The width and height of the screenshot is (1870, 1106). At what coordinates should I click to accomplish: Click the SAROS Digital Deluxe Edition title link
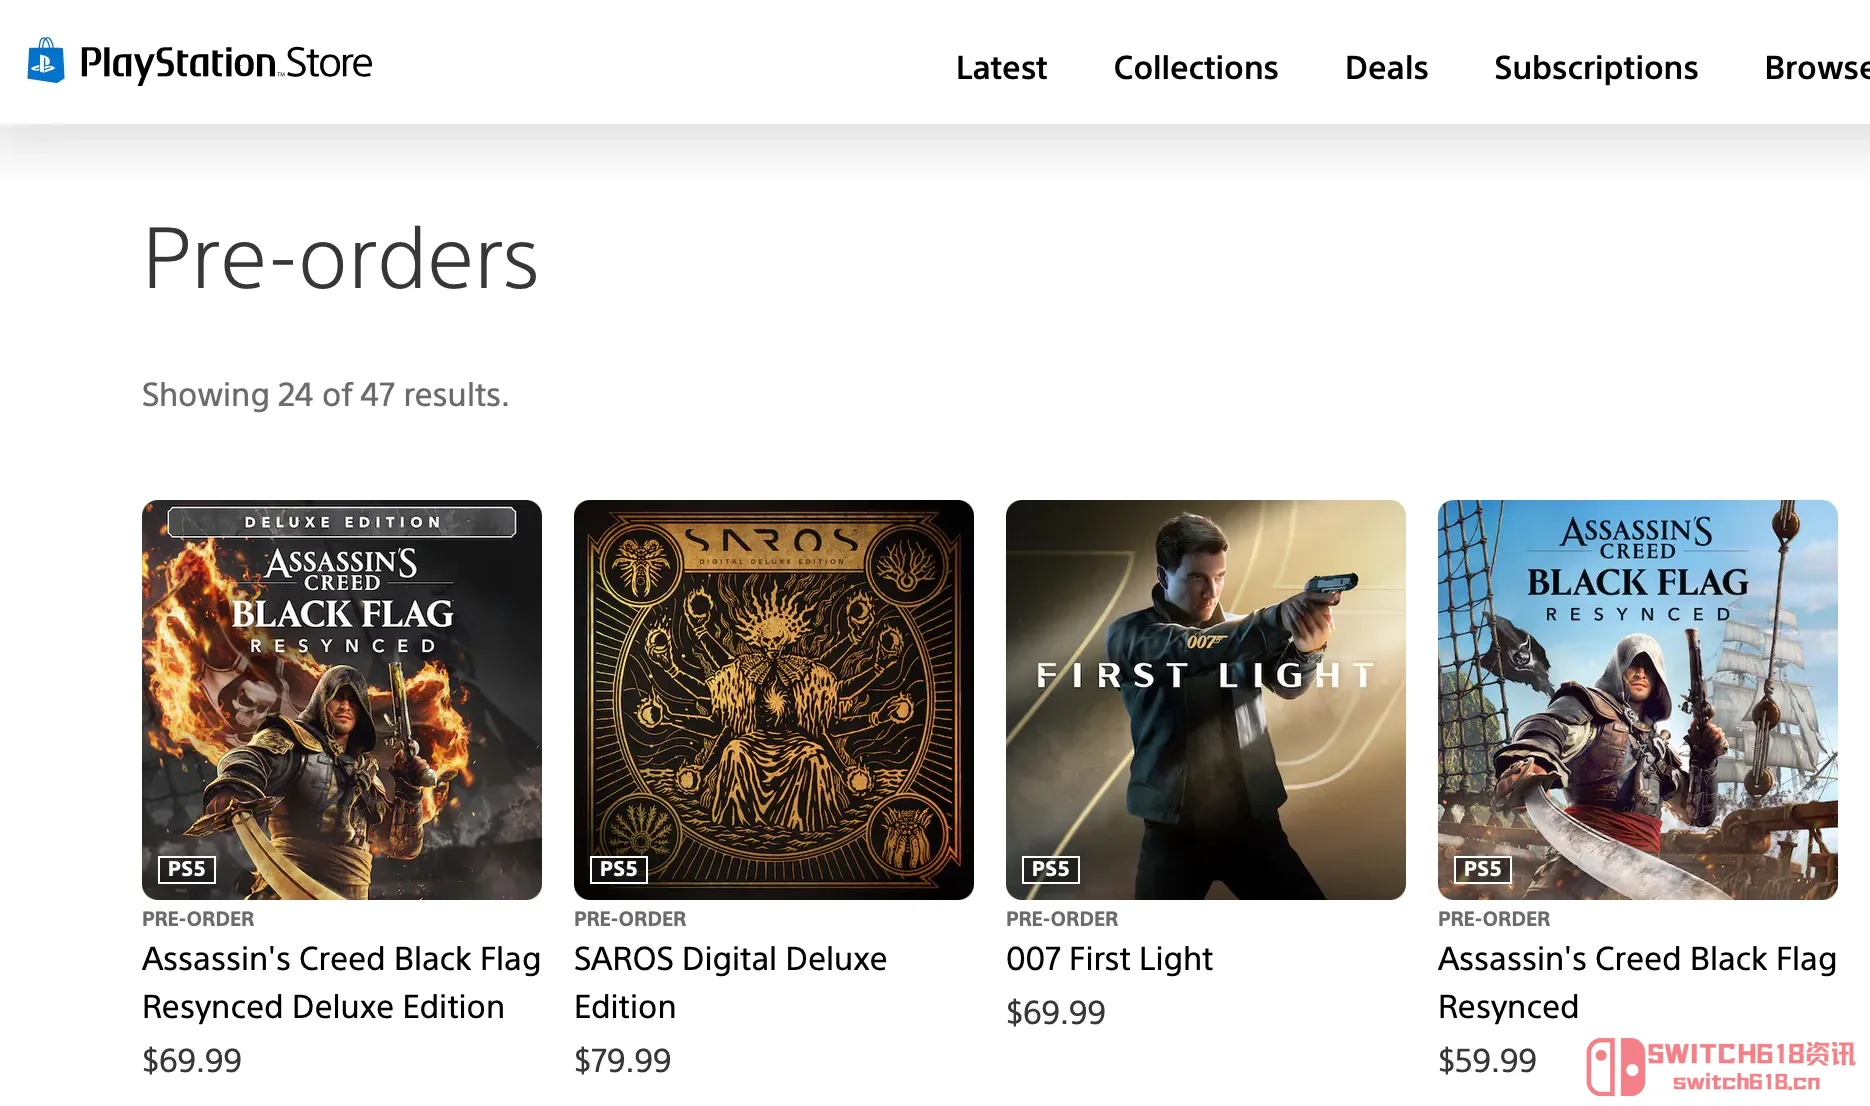(730, 983)
